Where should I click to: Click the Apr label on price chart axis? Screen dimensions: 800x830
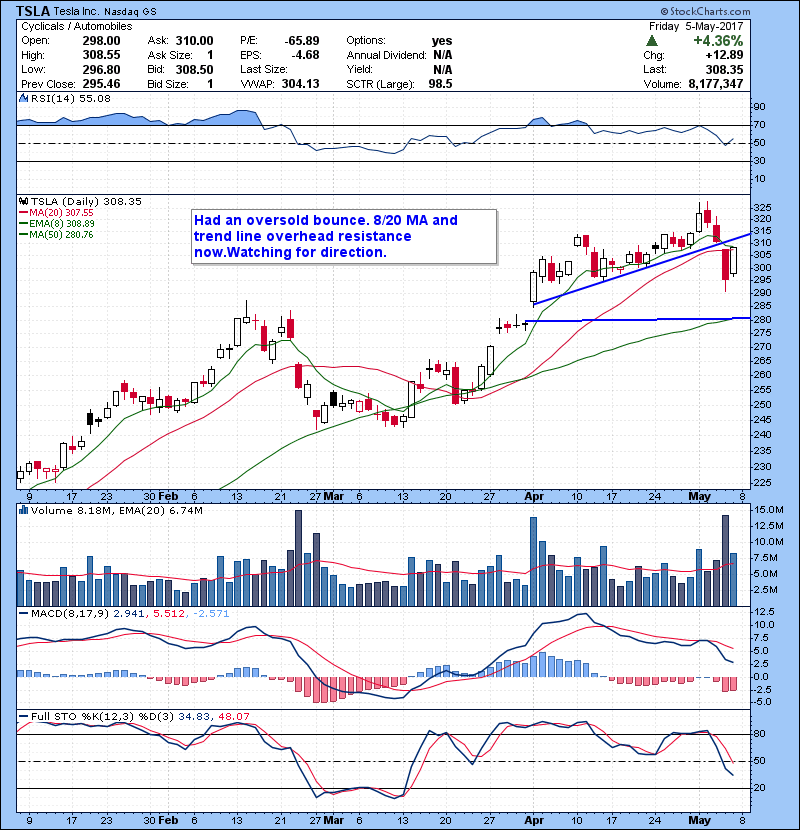point(534,497)
